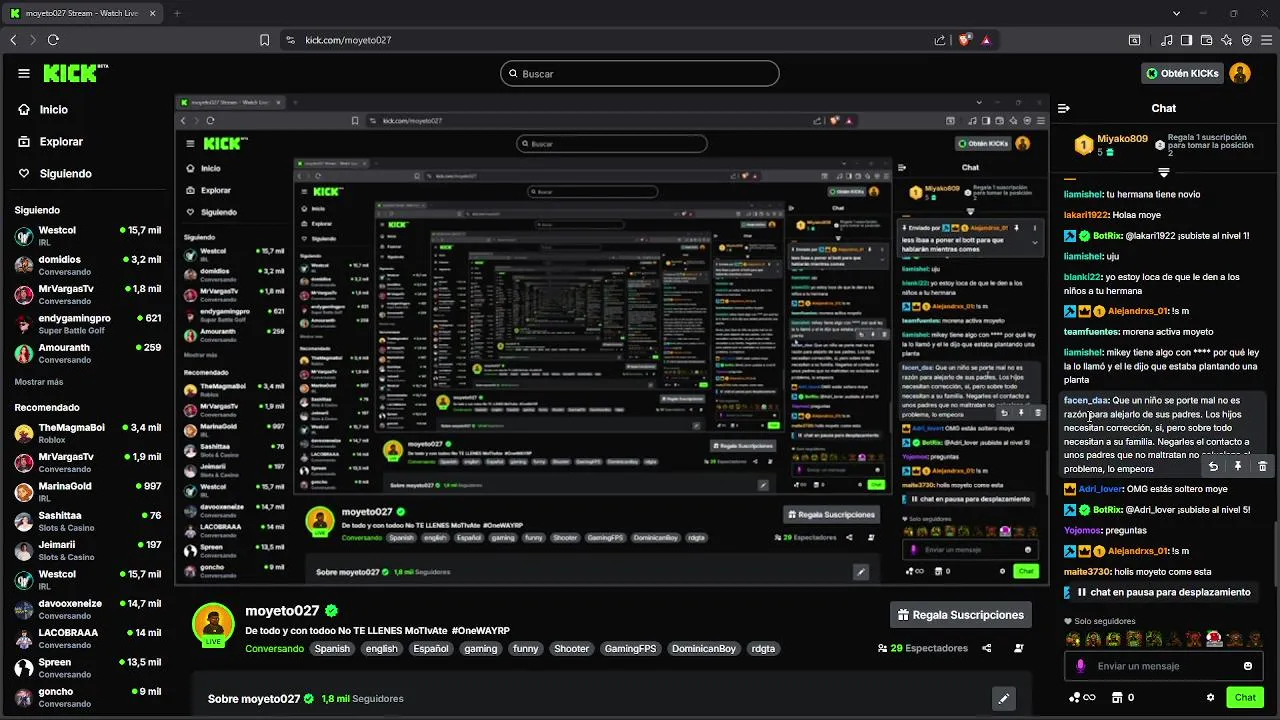Open the emoji picker in the chat input
The height and width of the screenshot is (720, 1280).
(1248, 666)
